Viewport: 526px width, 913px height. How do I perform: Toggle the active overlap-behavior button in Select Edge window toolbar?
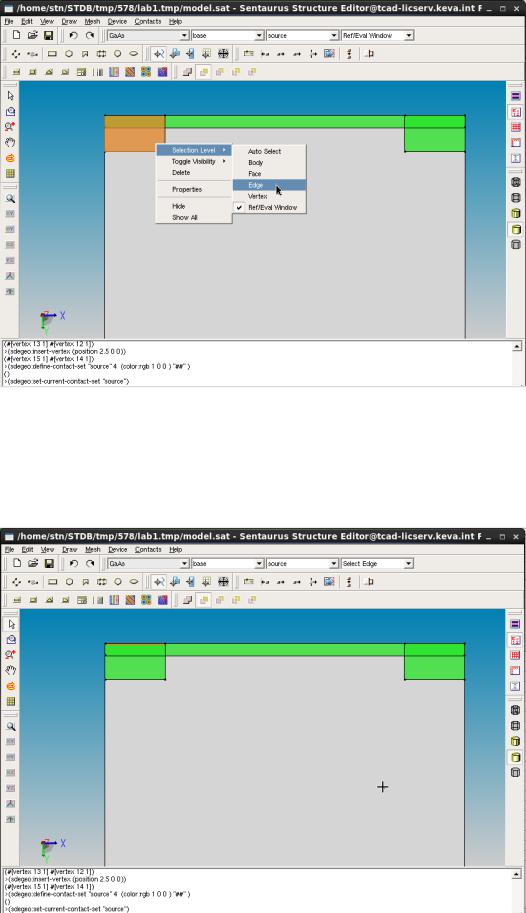(203, 600)
